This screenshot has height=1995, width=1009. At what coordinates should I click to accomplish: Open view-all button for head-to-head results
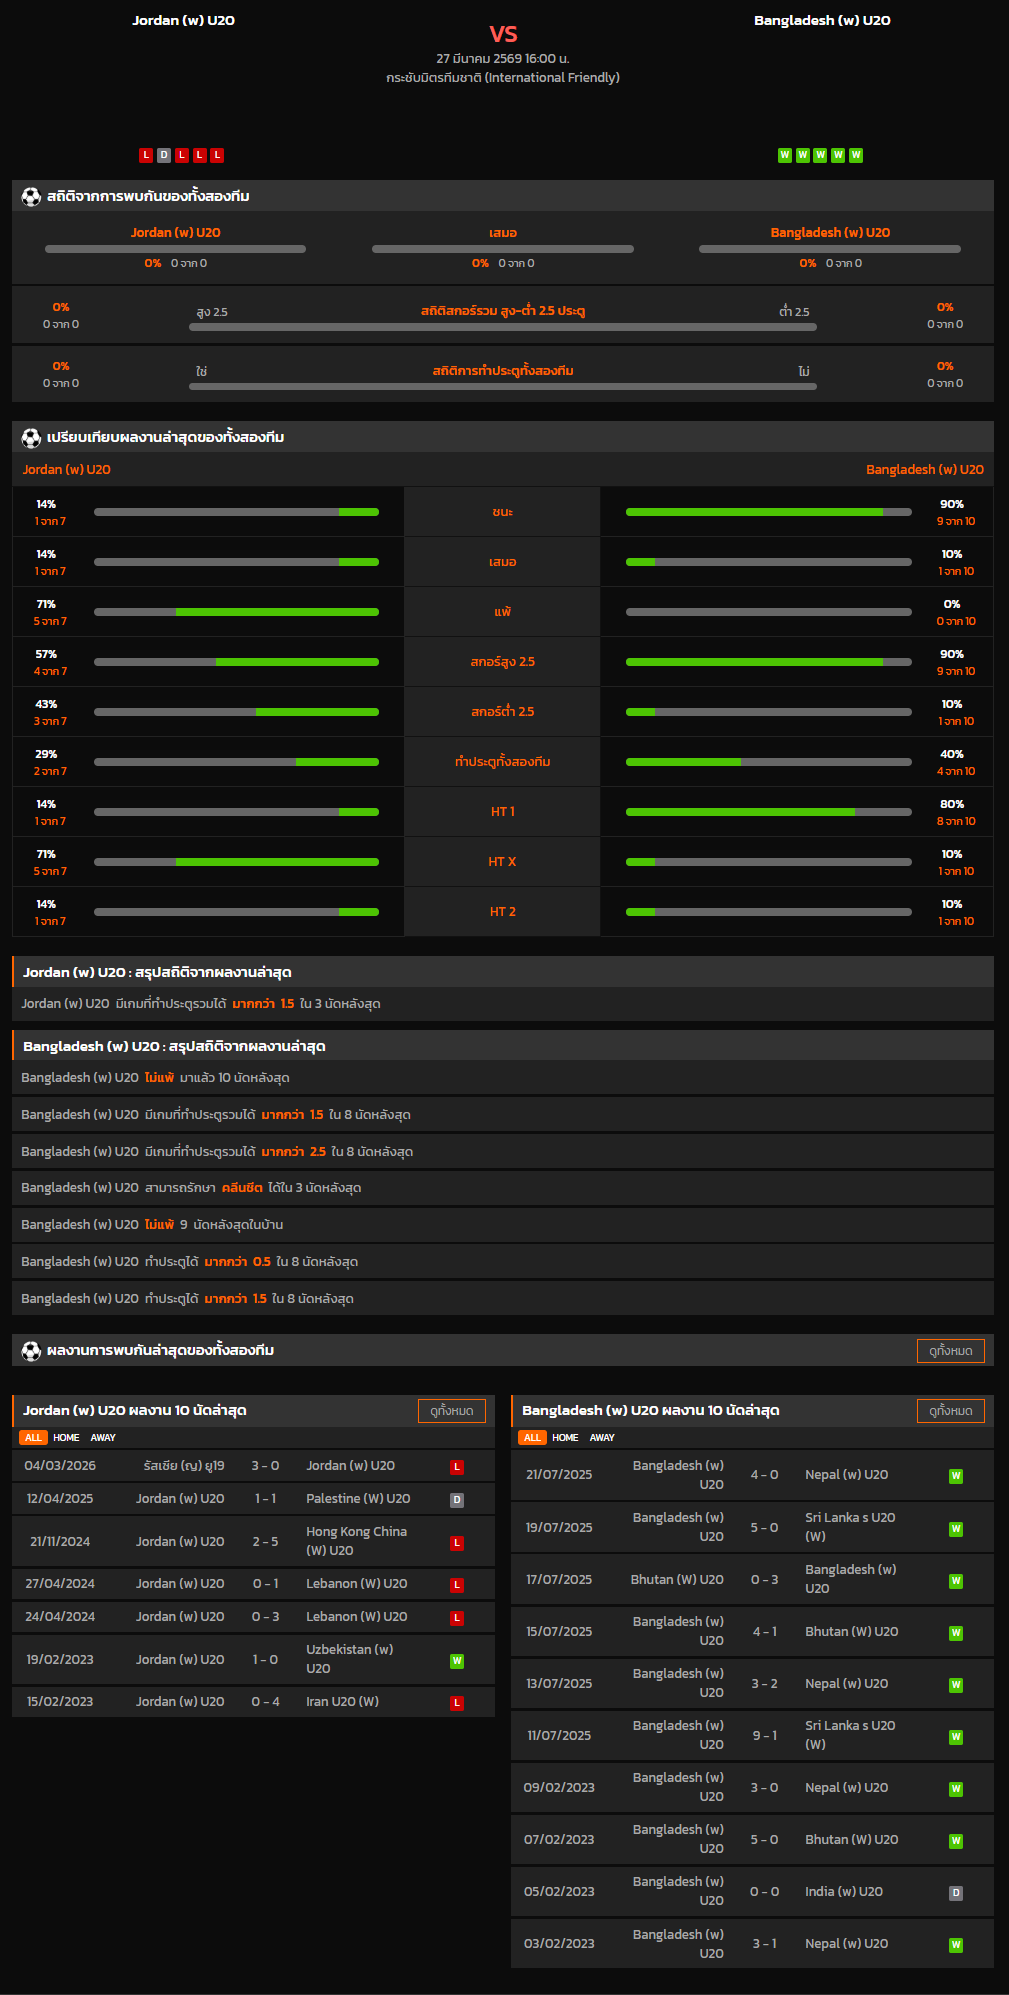pos(950,1351)
